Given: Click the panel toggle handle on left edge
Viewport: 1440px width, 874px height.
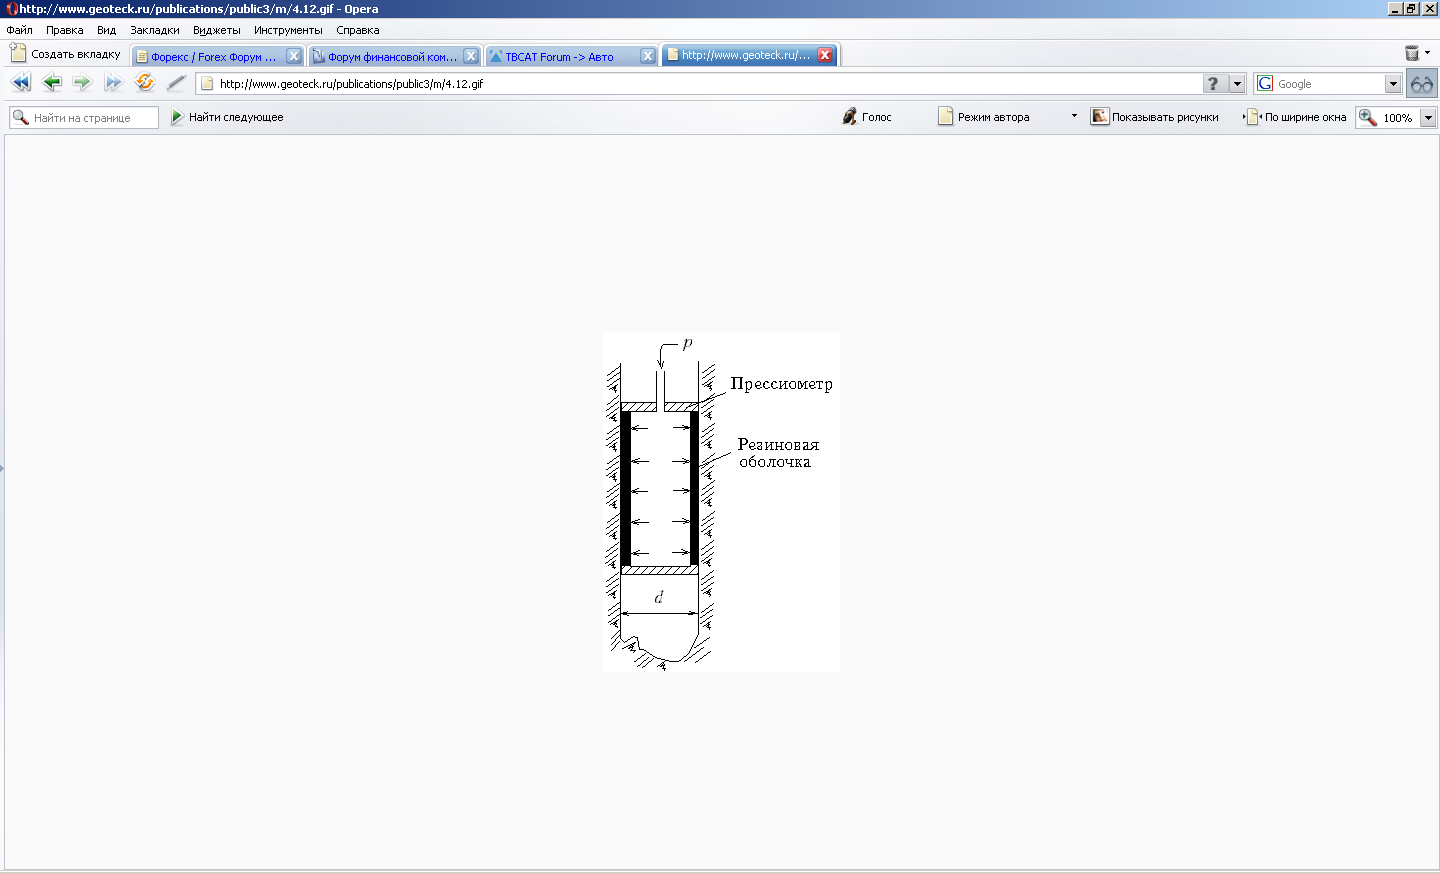Looking at the screenshot, I should tap(2, 467).
